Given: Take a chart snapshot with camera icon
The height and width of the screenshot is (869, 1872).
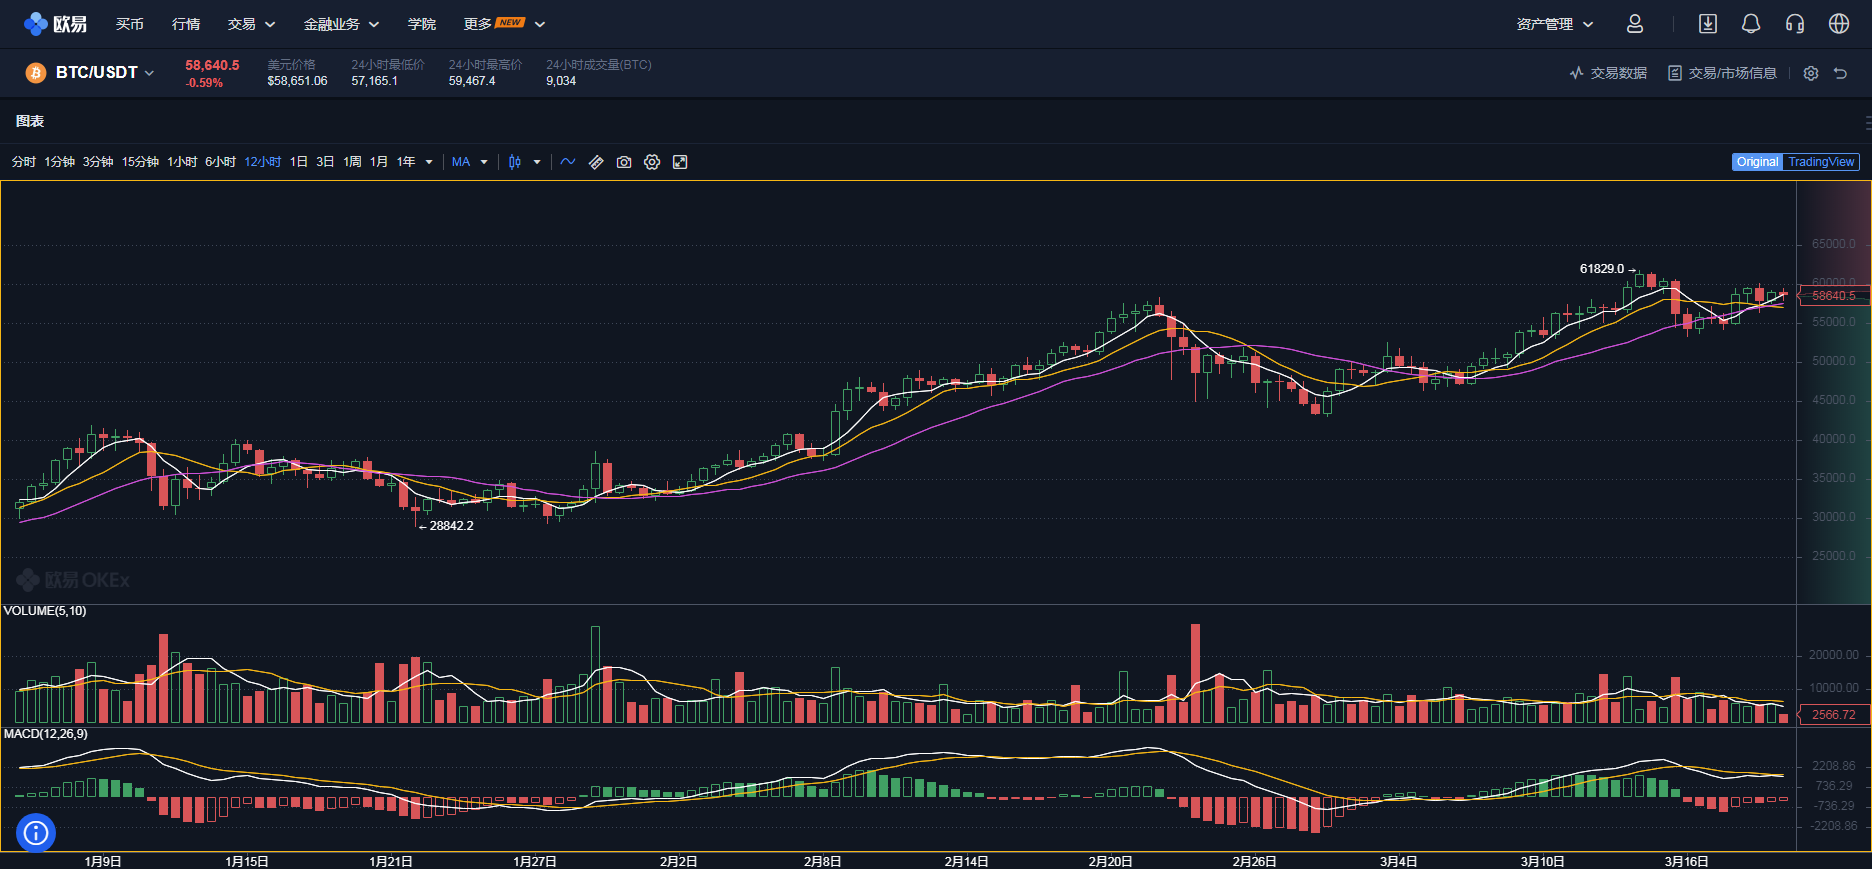Looking at the screenshot, I should (624, 162).
